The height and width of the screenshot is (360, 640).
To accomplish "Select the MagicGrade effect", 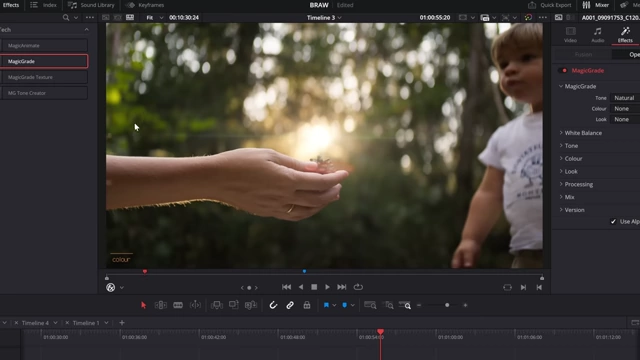I will tap(44, 61).
